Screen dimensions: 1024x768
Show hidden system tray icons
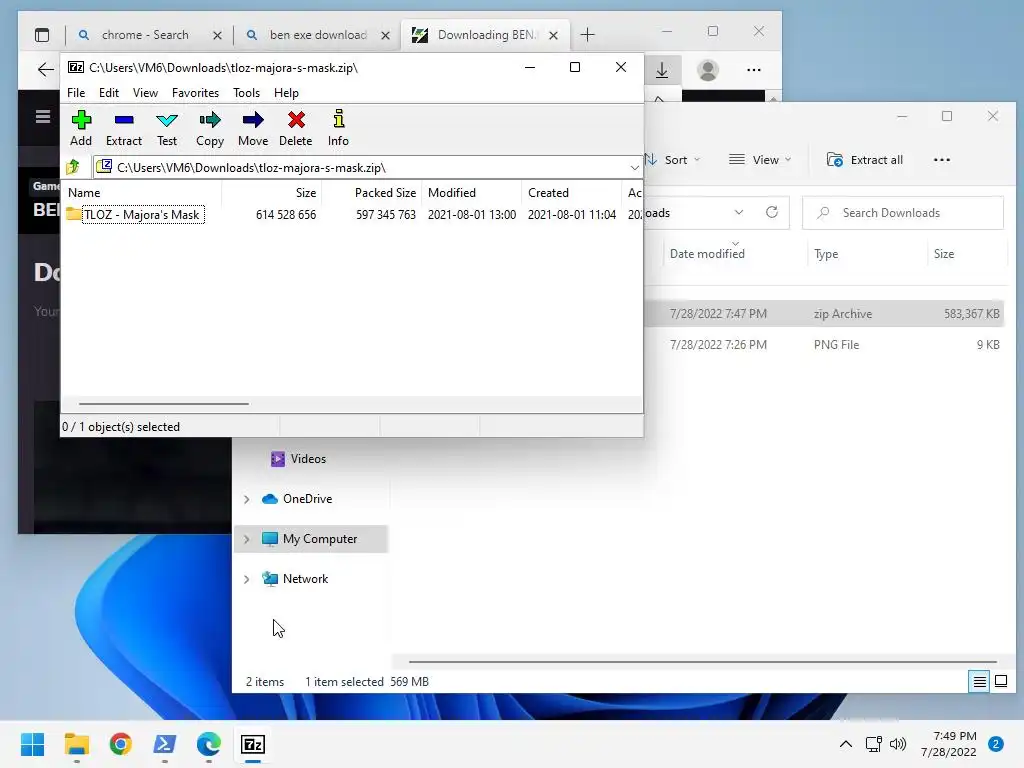[845, 744]
